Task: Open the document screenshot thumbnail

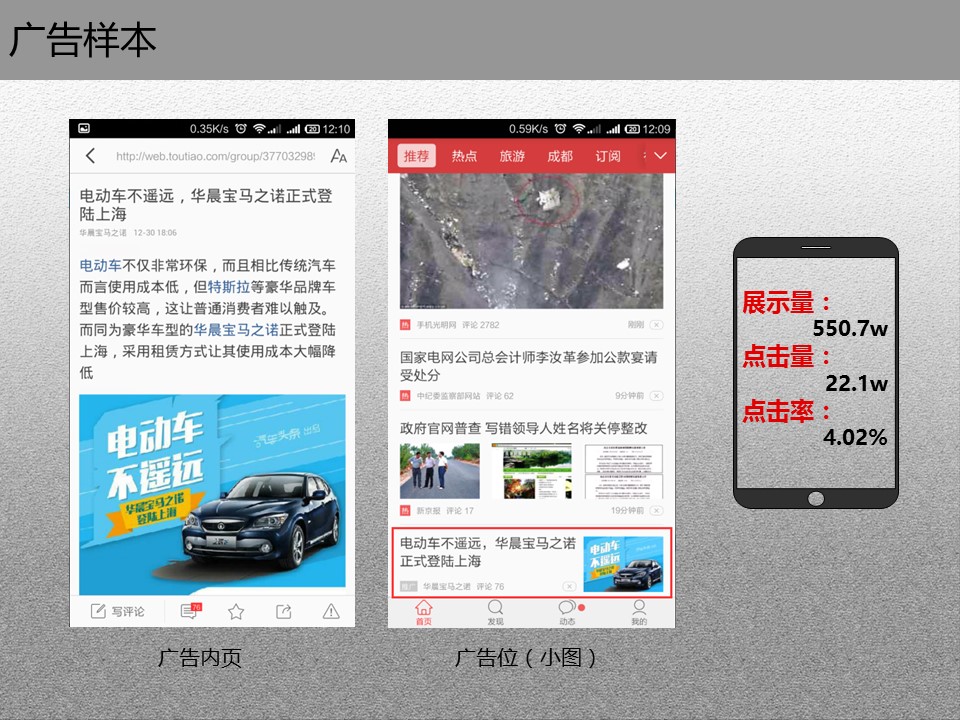Action: pos(623,471)
